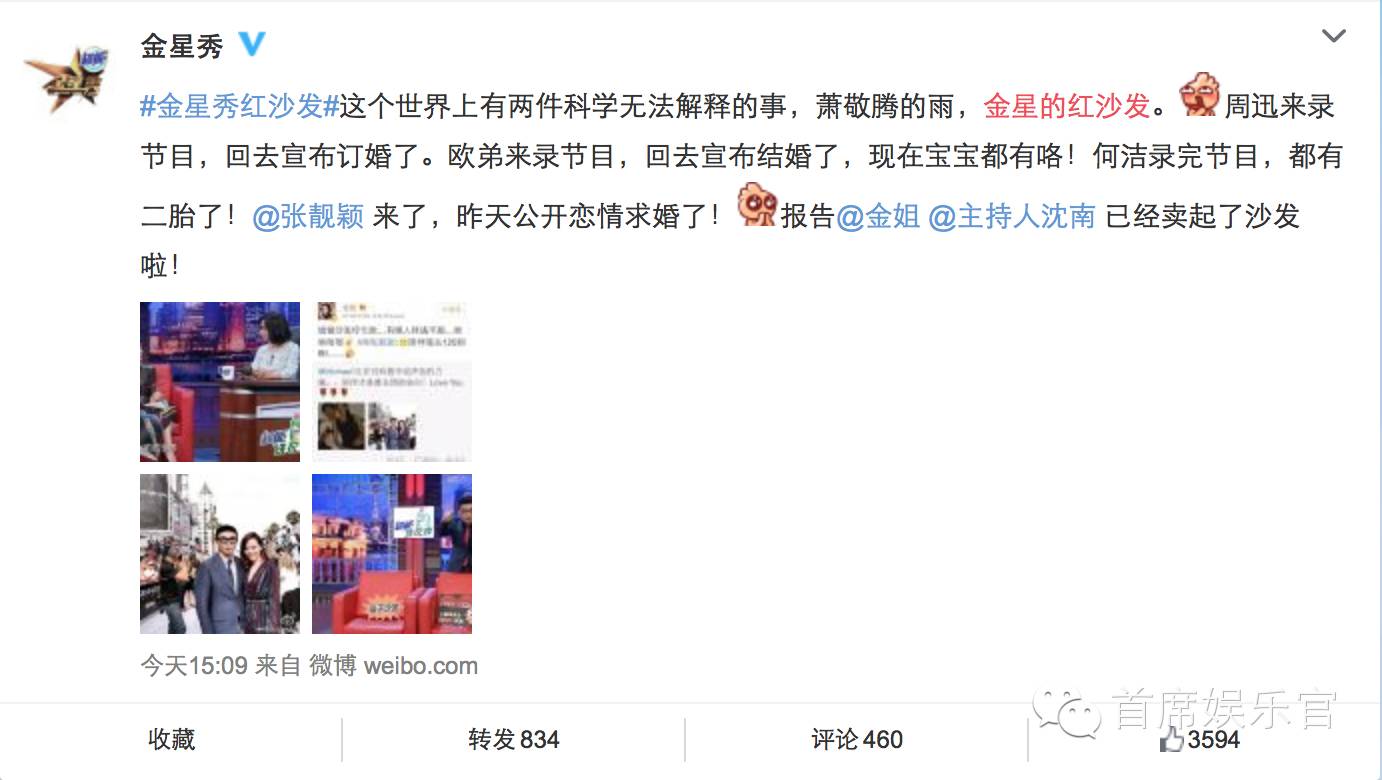Expand the post options chevron arrow

1334,37
